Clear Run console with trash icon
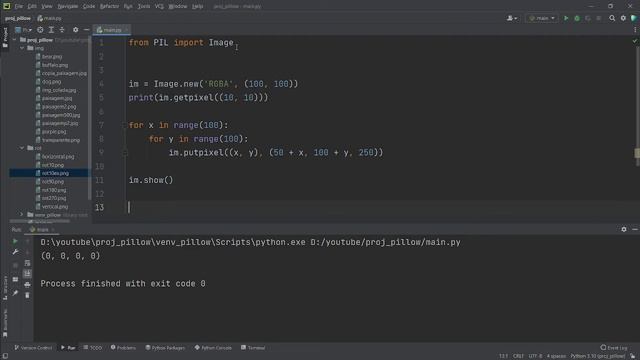This screenshot has width=640, height=360. (27, 295)
